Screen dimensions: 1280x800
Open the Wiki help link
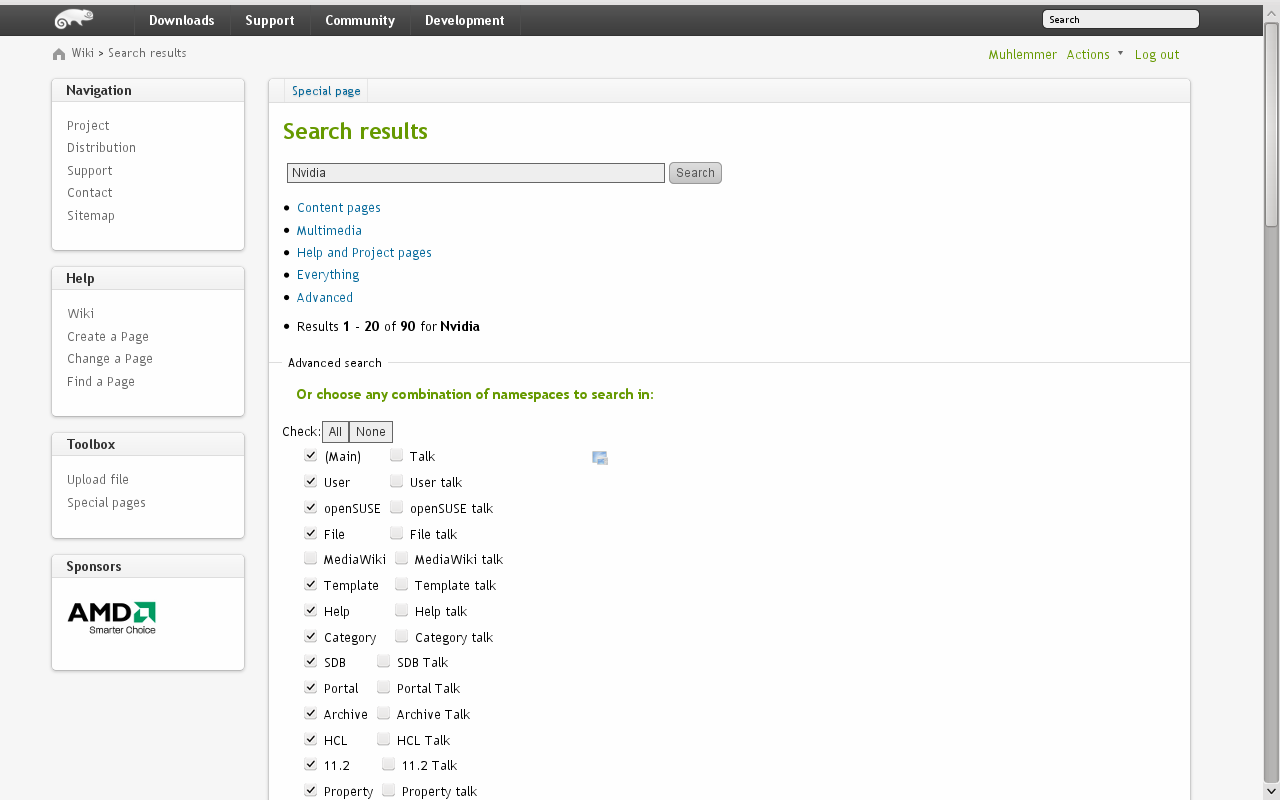(81, 314)
